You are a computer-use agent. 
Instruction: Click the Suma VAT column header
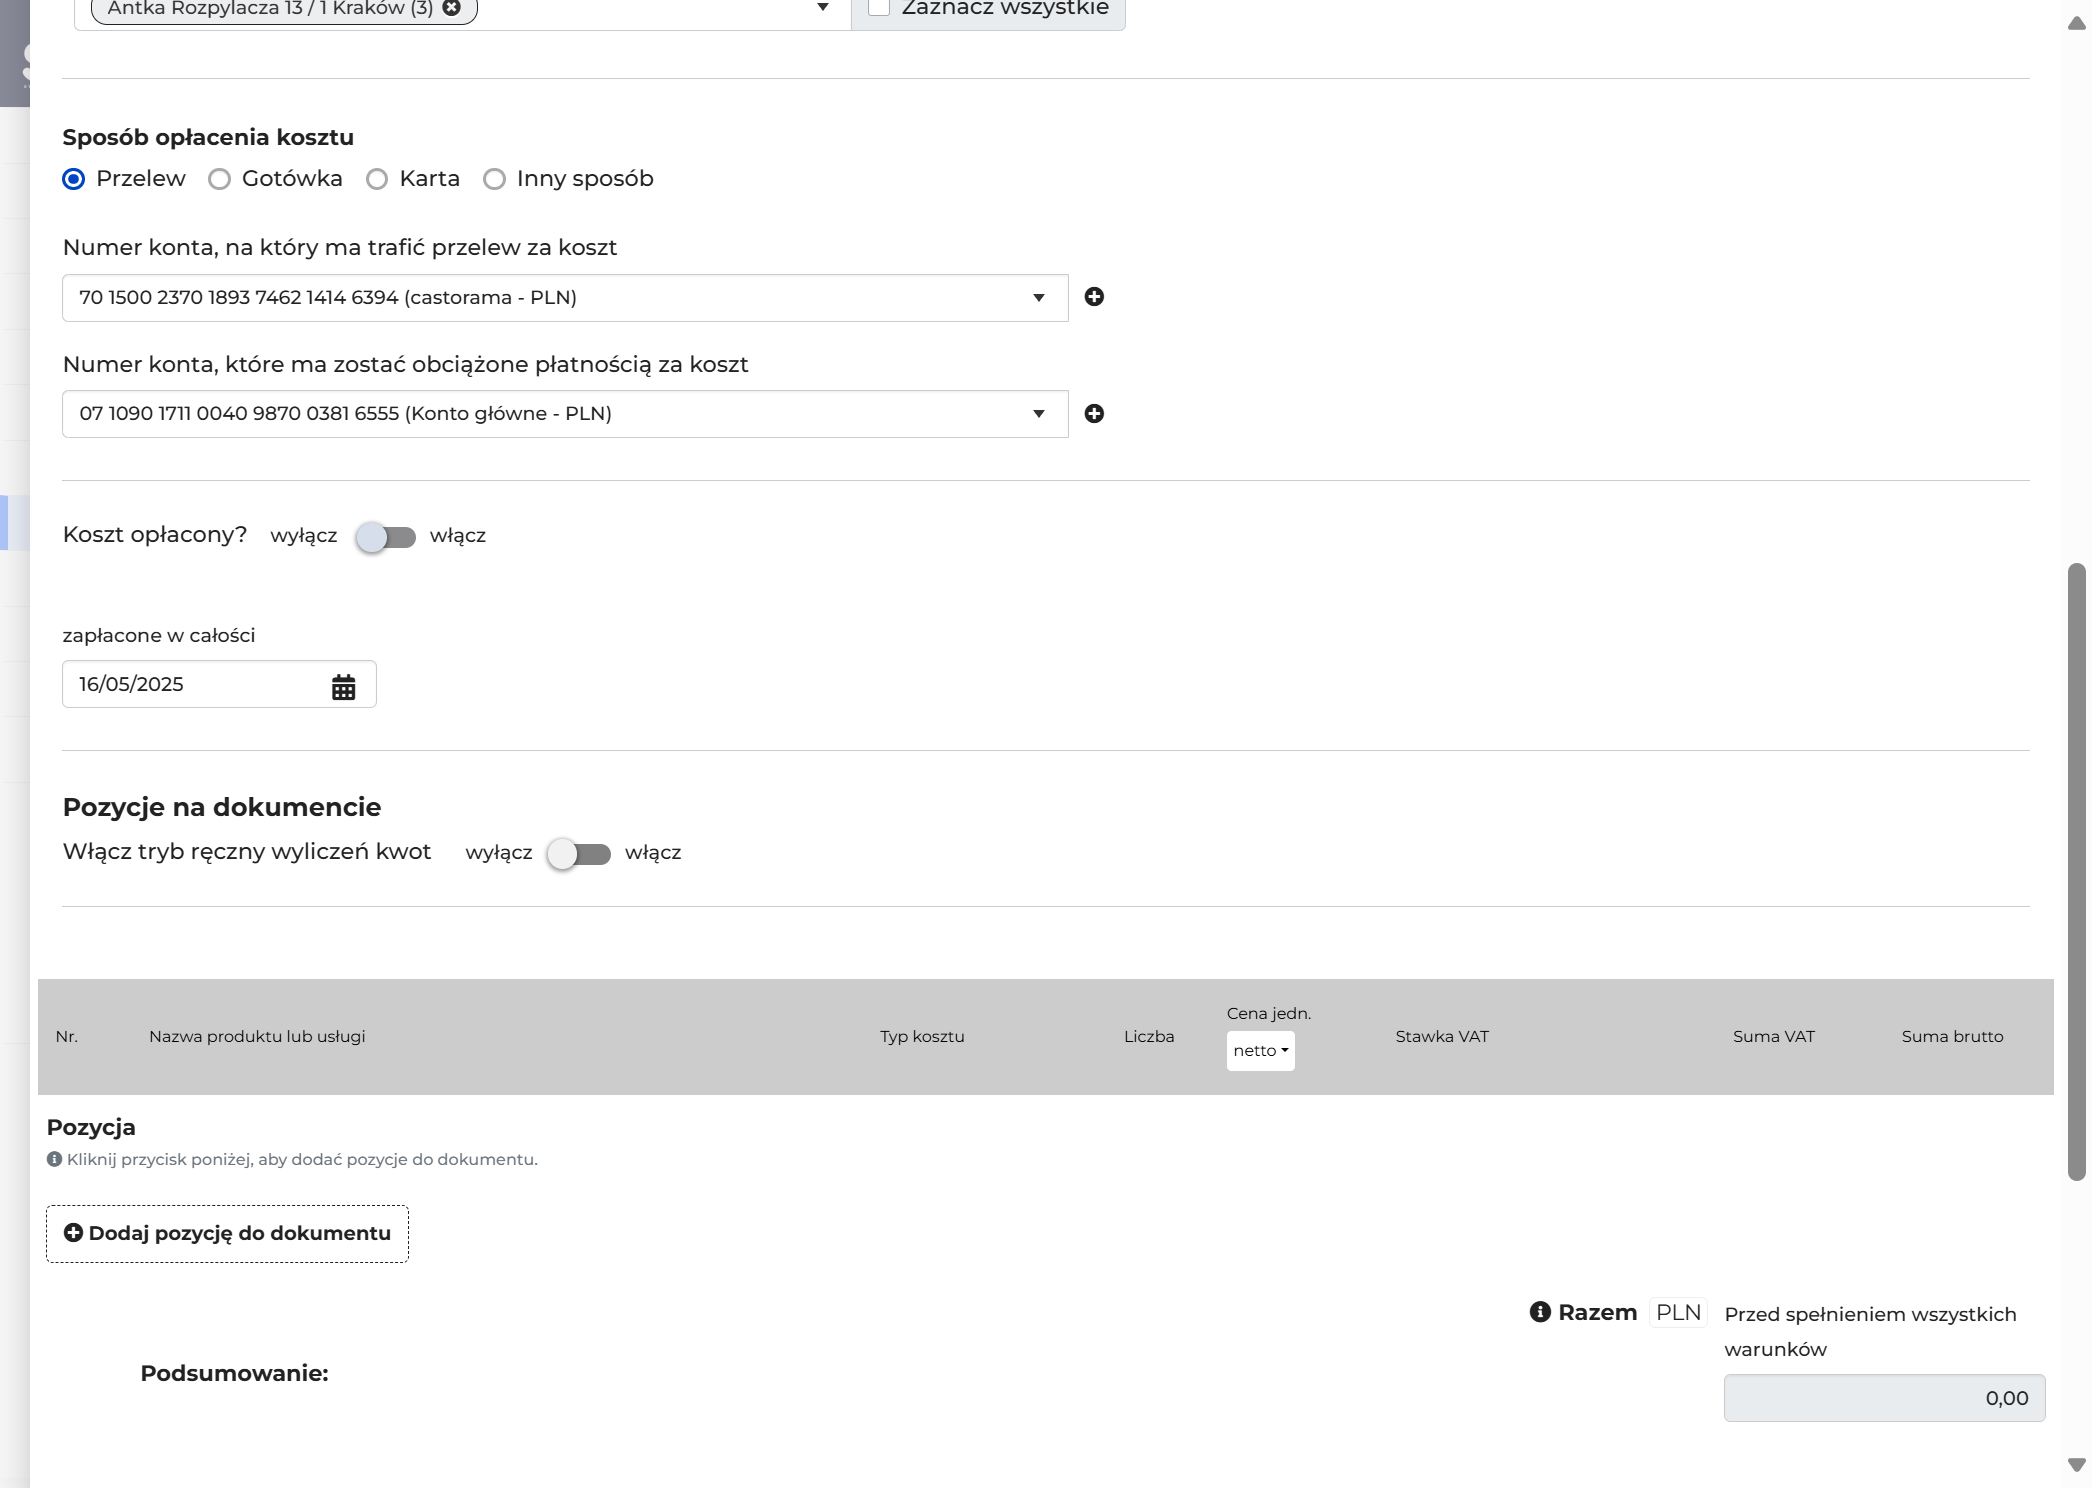tap(1773, 1037)
